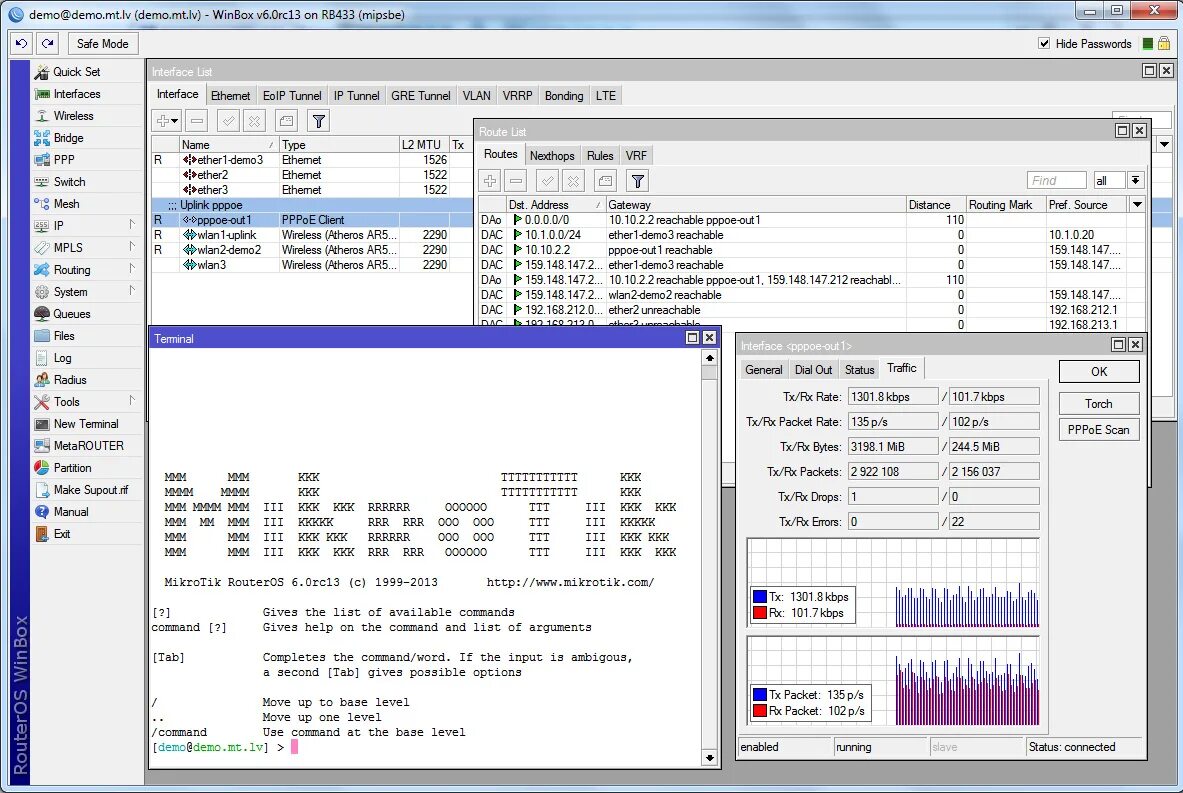This screenshot has height=793, width=1183.
Task: Click filter funnel icon in Interface List toolbar
Action: click(x=318, y=121)
